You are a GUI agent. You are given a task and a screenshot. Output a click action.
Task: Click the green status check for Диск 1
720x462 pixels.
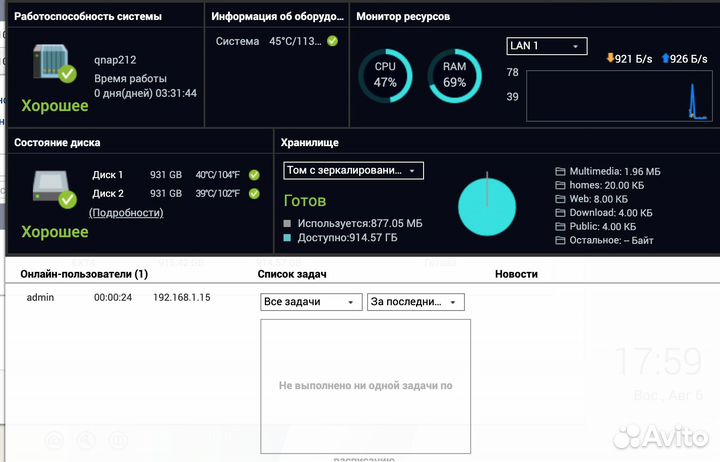pyautogui.click(x=254, y=175)
